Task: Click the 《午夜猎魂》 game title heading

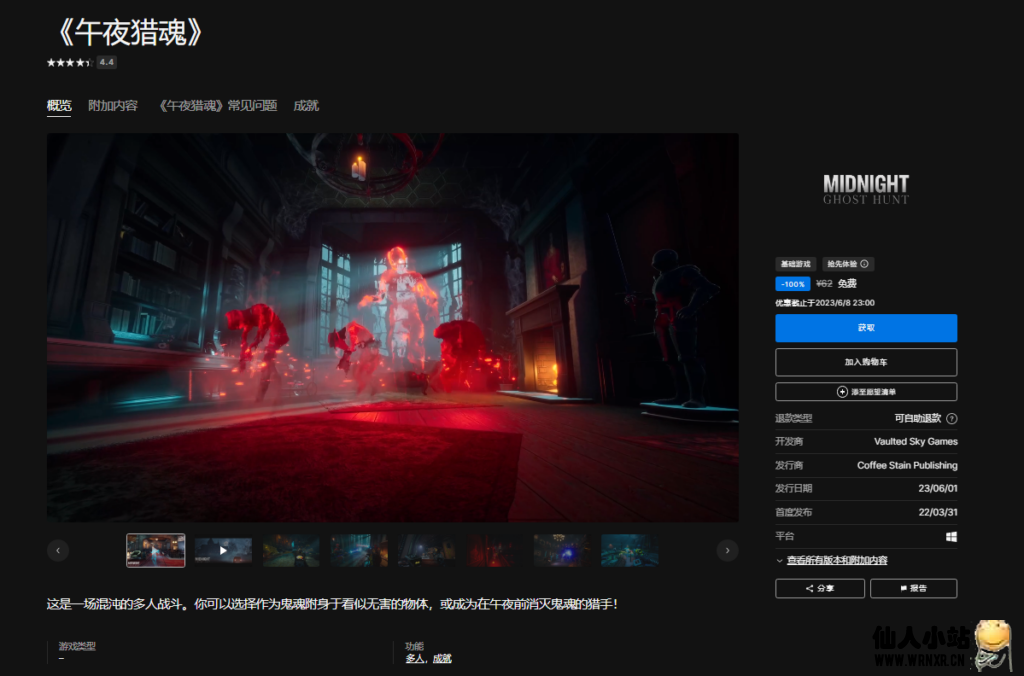Action: [129, 31]
